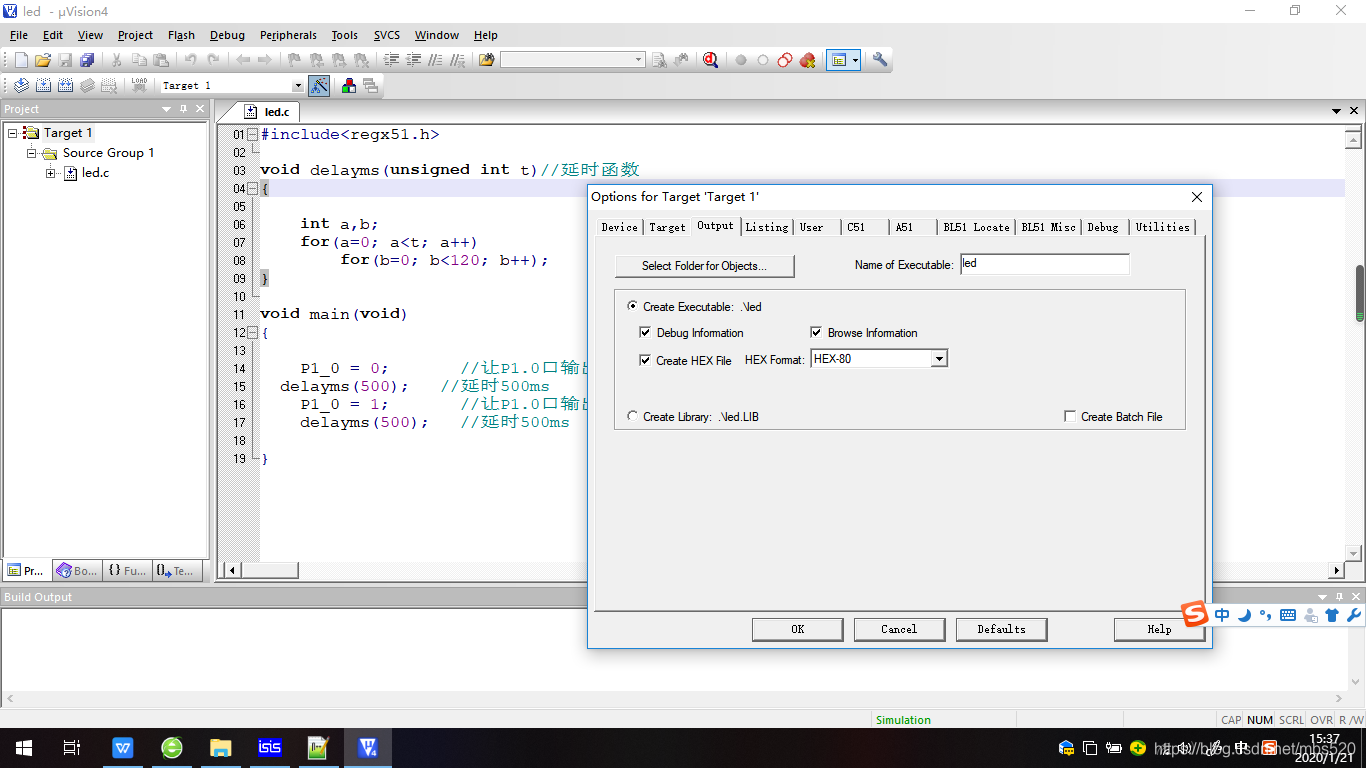Click the editor horizontal scrollbar thumb
Screen dimensions: 1366x768
coord(270,570)
